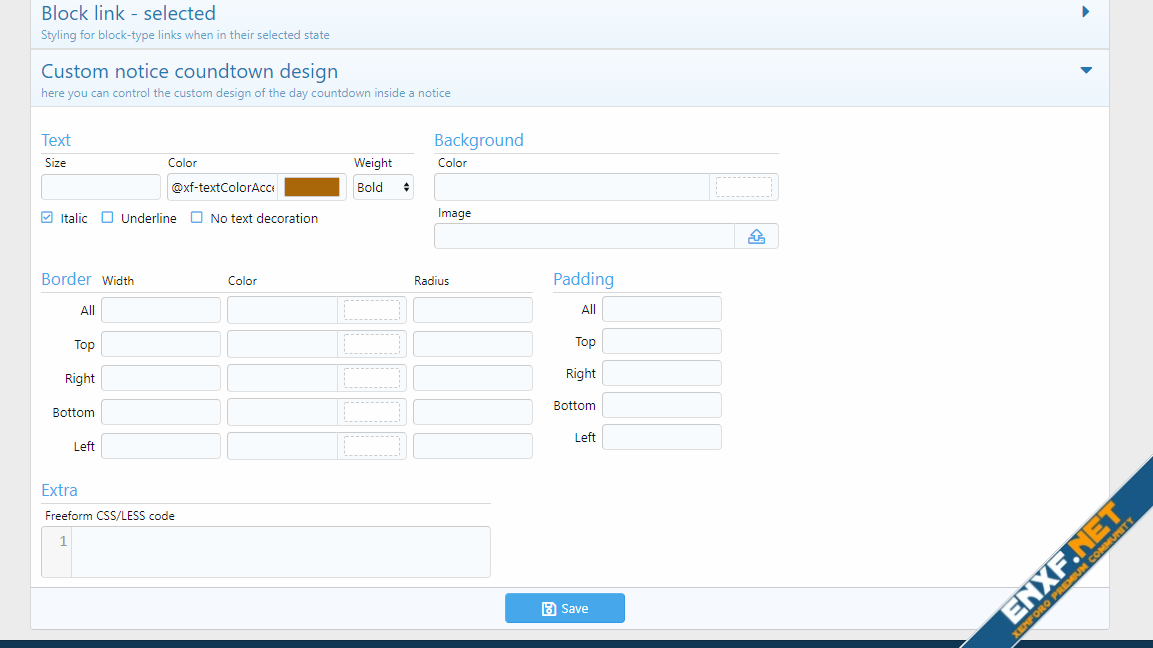
Task: Enable the Underline checkbox
Action: (x=108, y=218)
